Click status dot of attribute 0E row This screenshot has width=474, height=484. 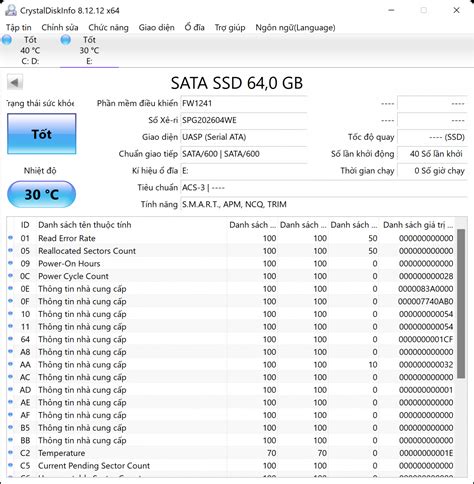pos(11,288)
